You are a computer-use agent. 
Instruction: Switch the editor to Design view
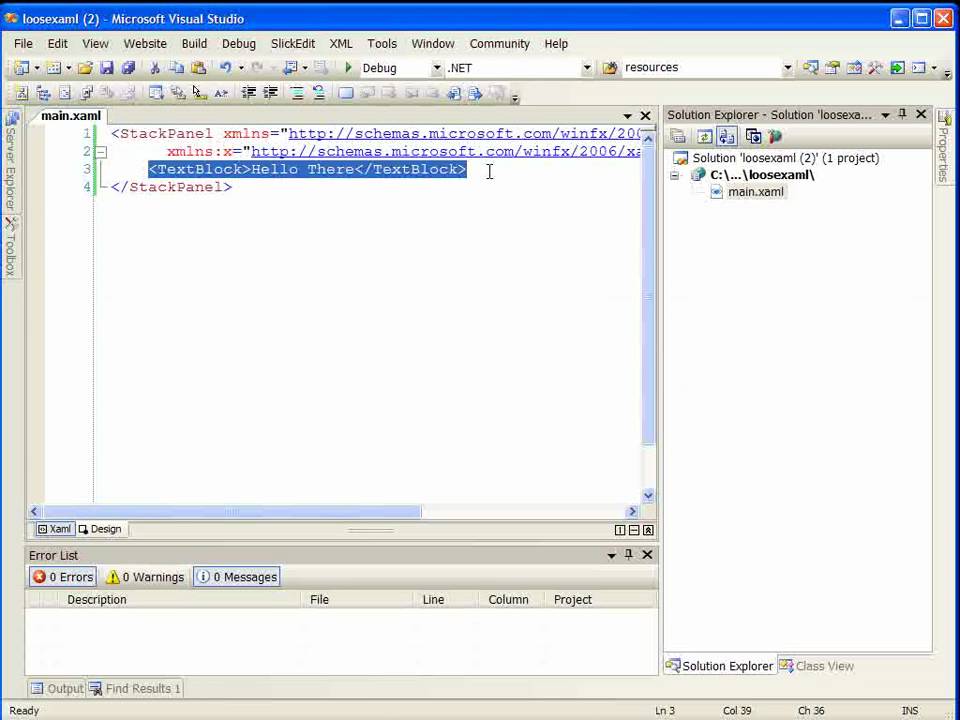click(x=100, y=529)
